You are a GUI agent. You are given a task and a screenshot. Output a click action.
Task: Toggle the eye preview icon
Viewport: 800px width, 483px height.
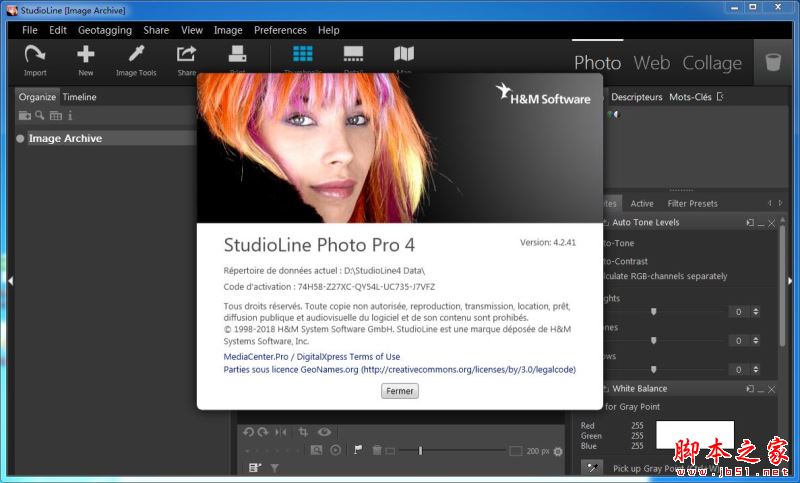pyautogui.click(x=324, y=432)
